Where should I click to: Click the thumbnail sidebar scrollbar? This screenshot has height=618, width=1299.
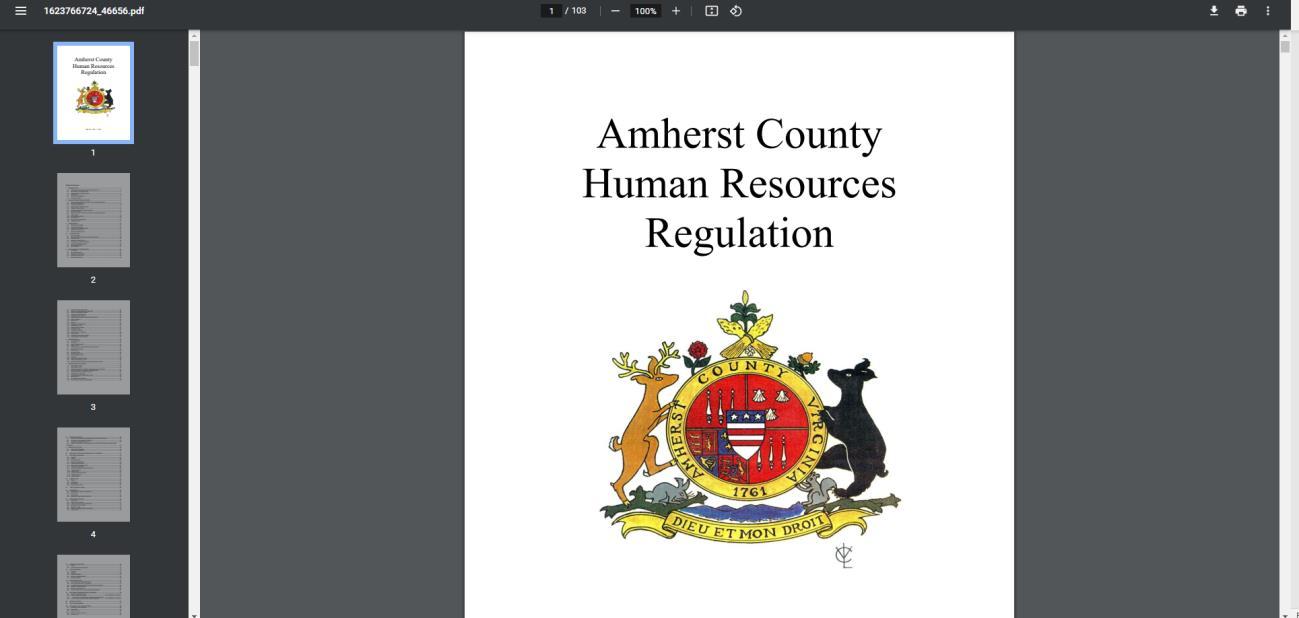[194, 53]
